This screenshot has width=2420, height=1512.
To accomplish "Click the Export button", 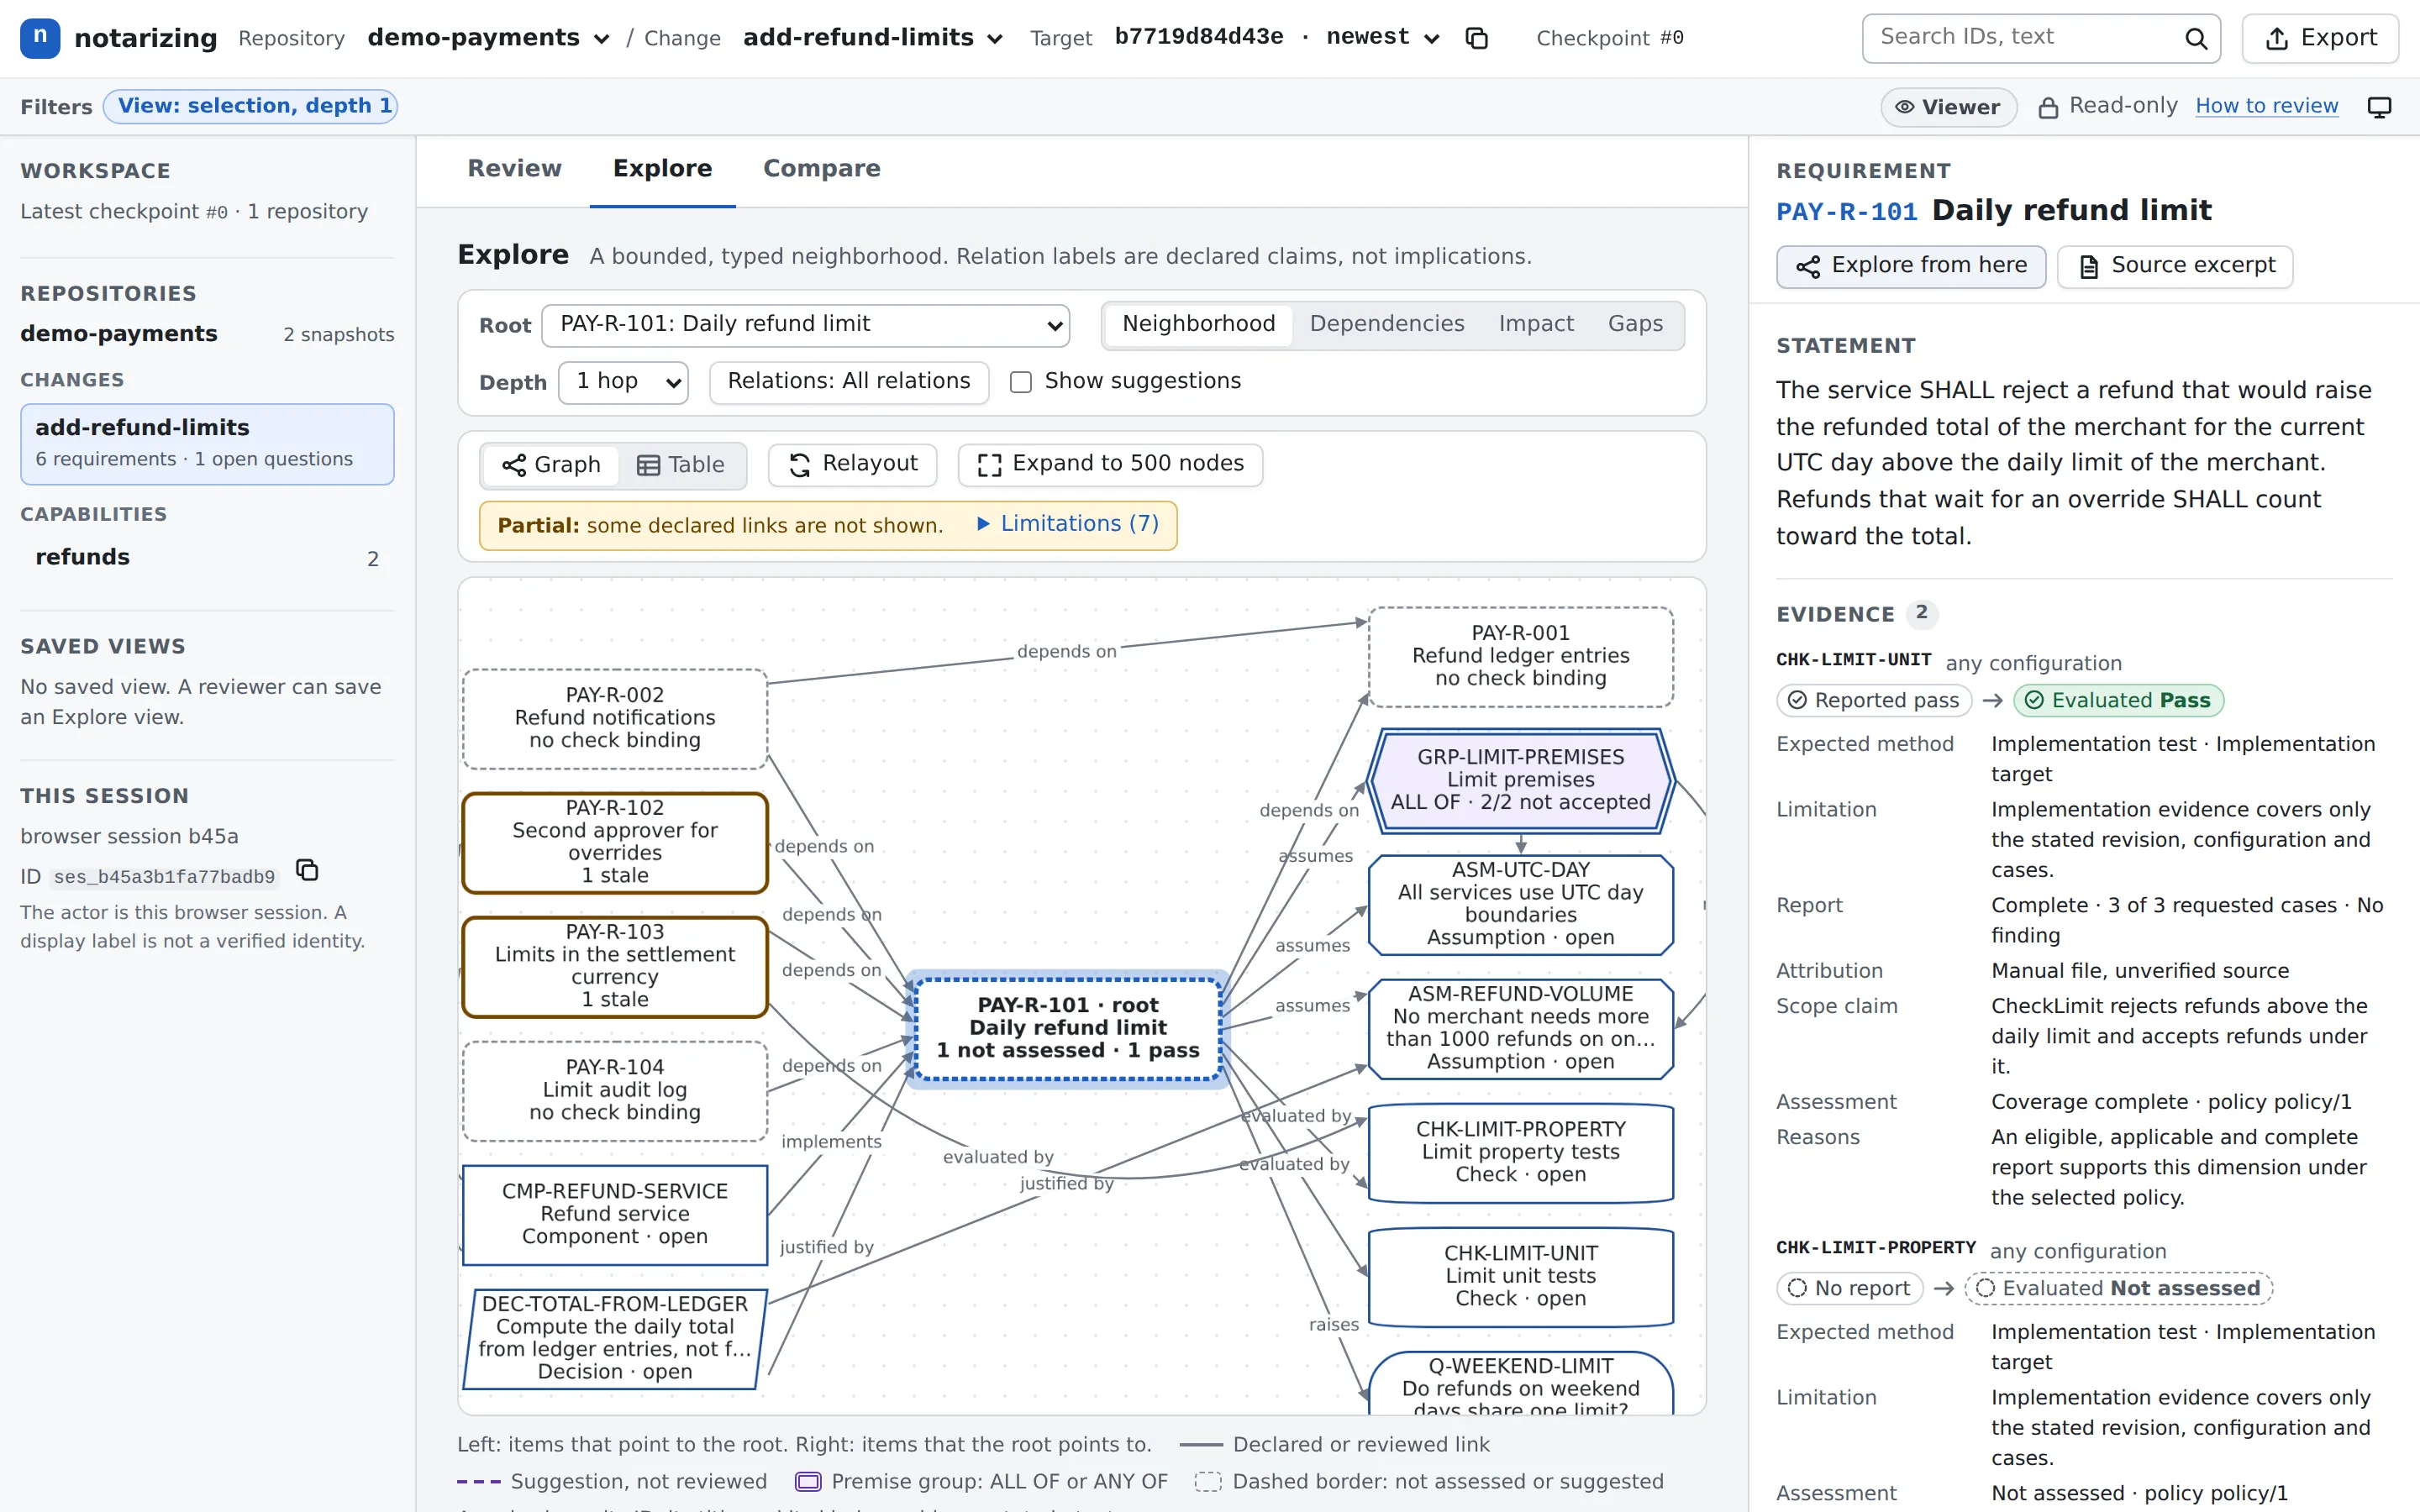I will coord(2319,38).
